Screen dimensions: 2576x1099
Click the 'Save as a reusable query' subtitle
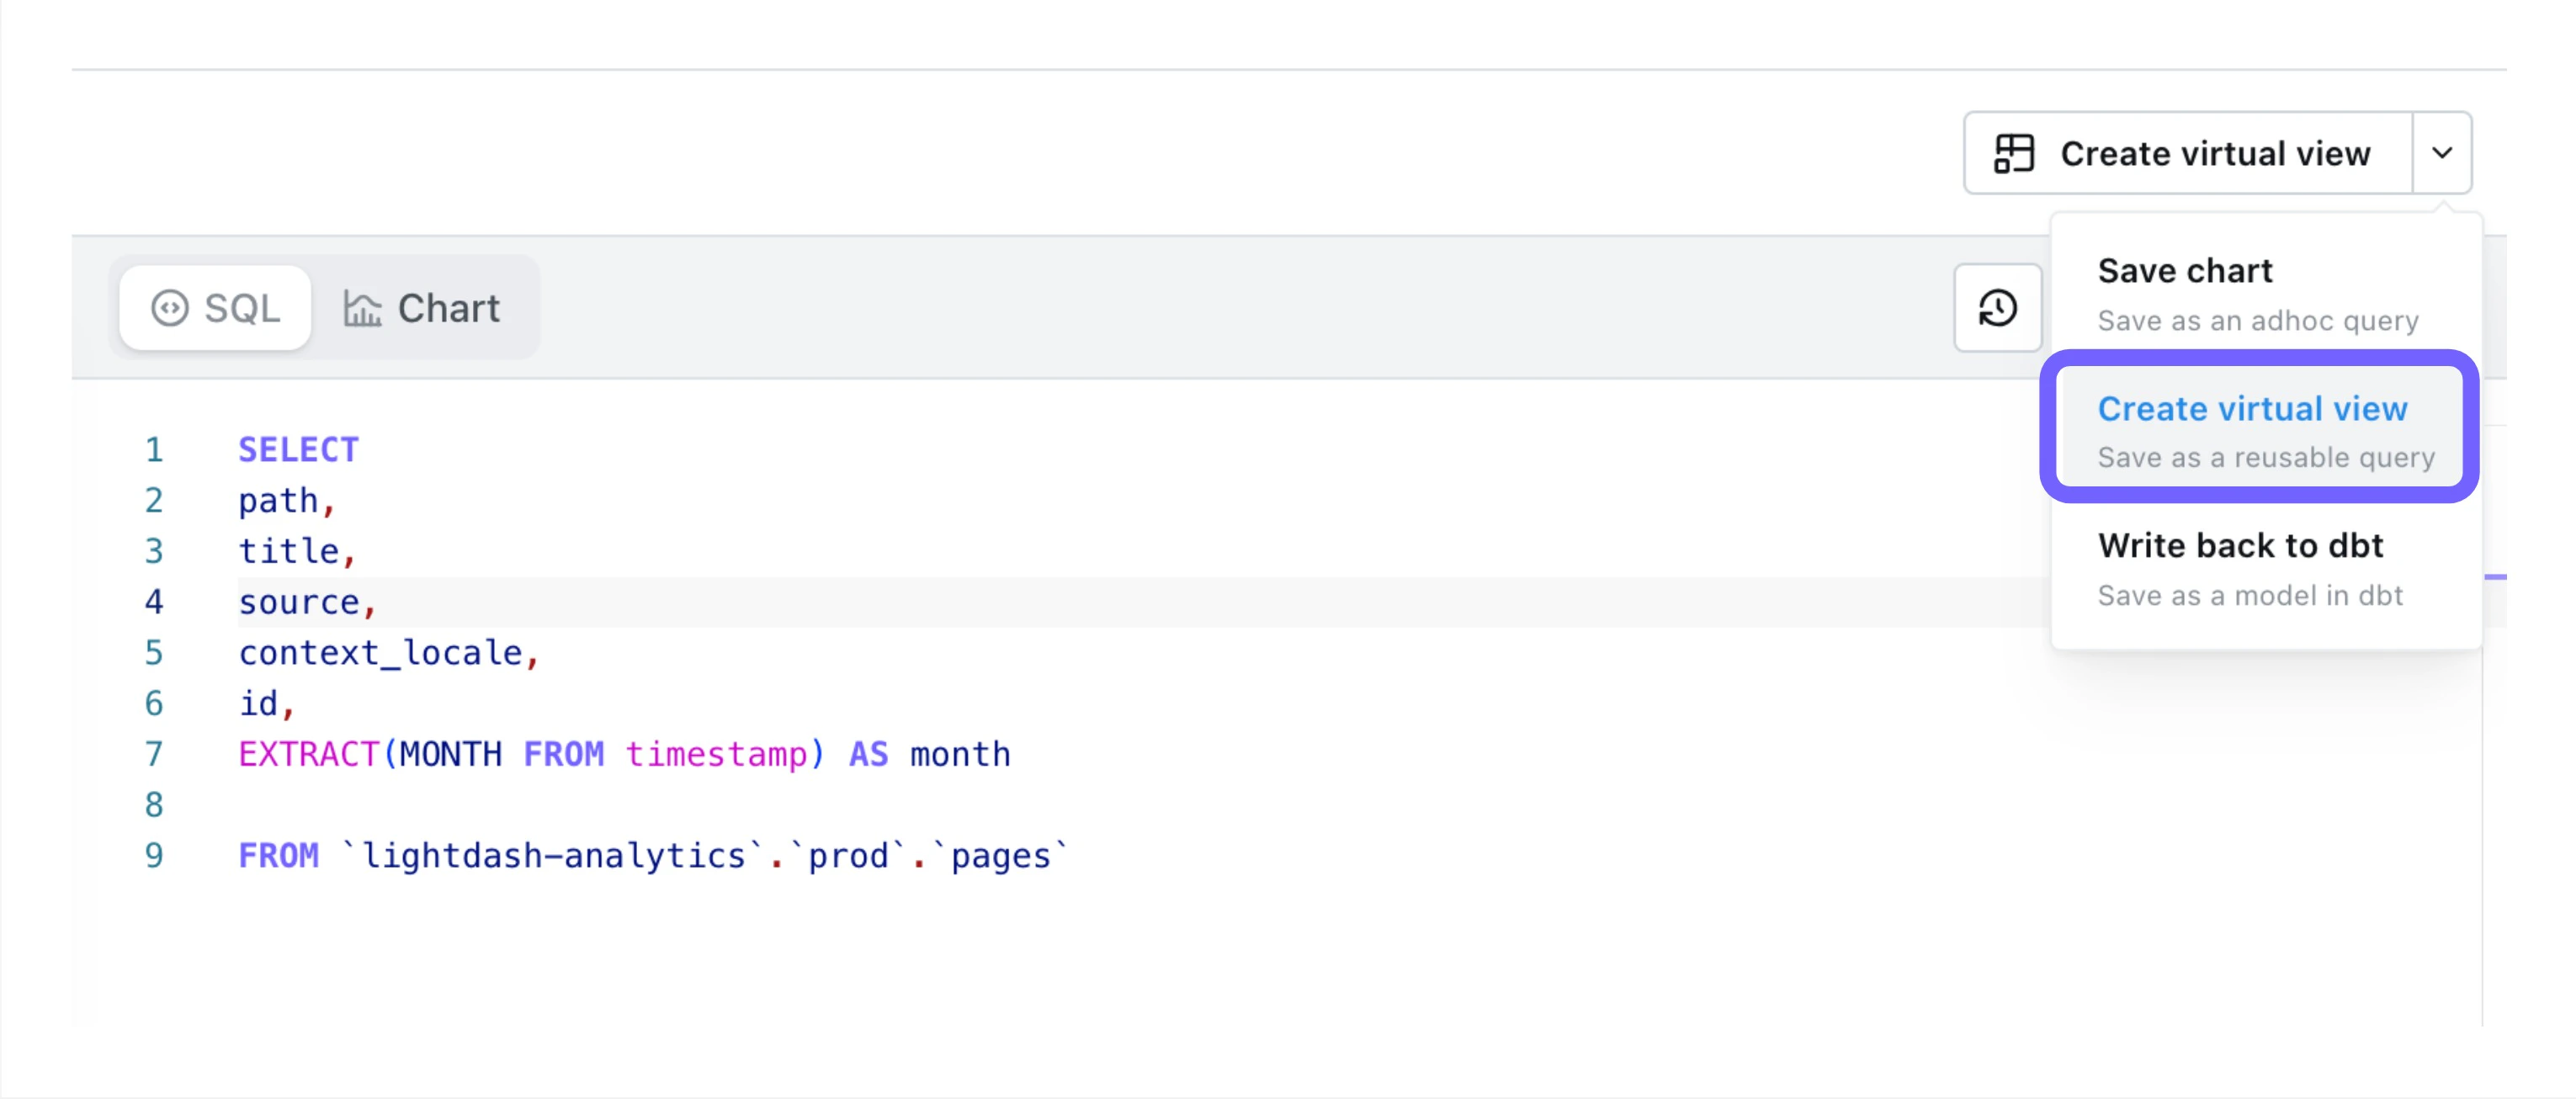2265,458
